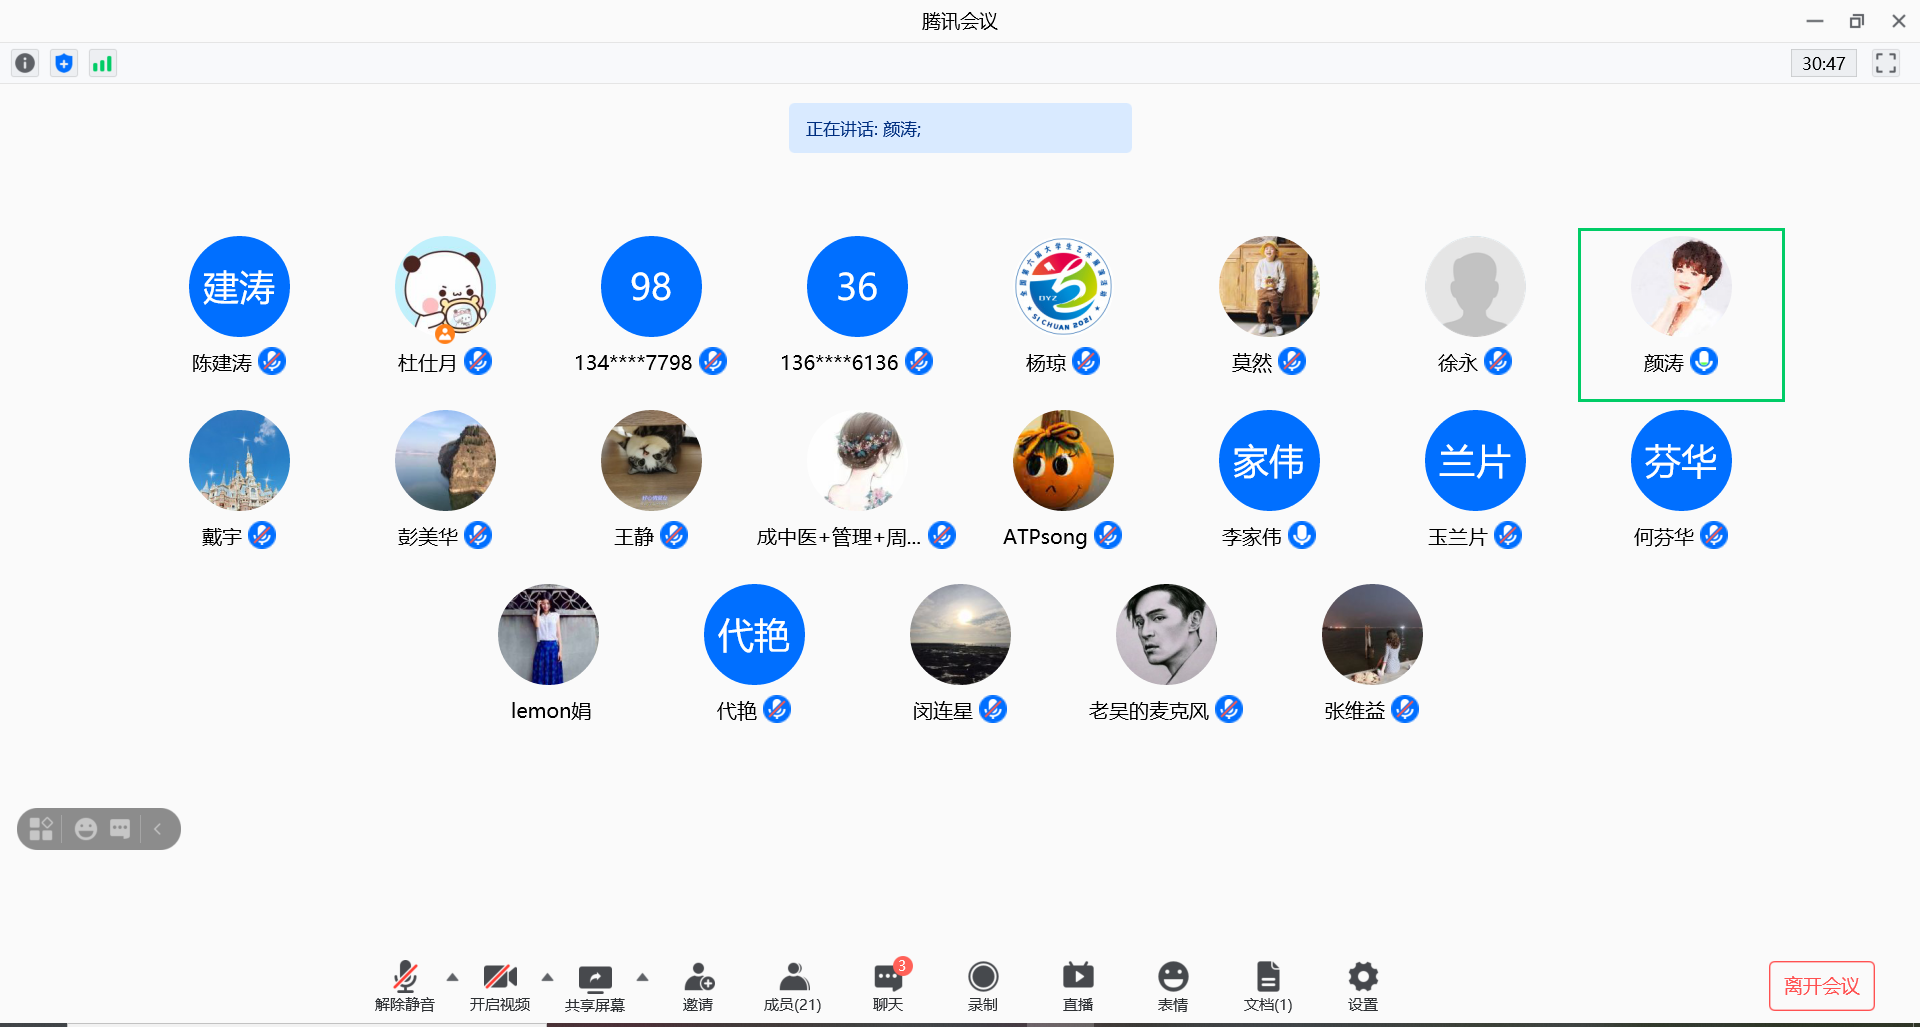Image resolution: width=1920 pixels, height=1027 pixels.
Task: Select 老吴的麦克风 portrait avatar
Action: tap(1166, 635)
